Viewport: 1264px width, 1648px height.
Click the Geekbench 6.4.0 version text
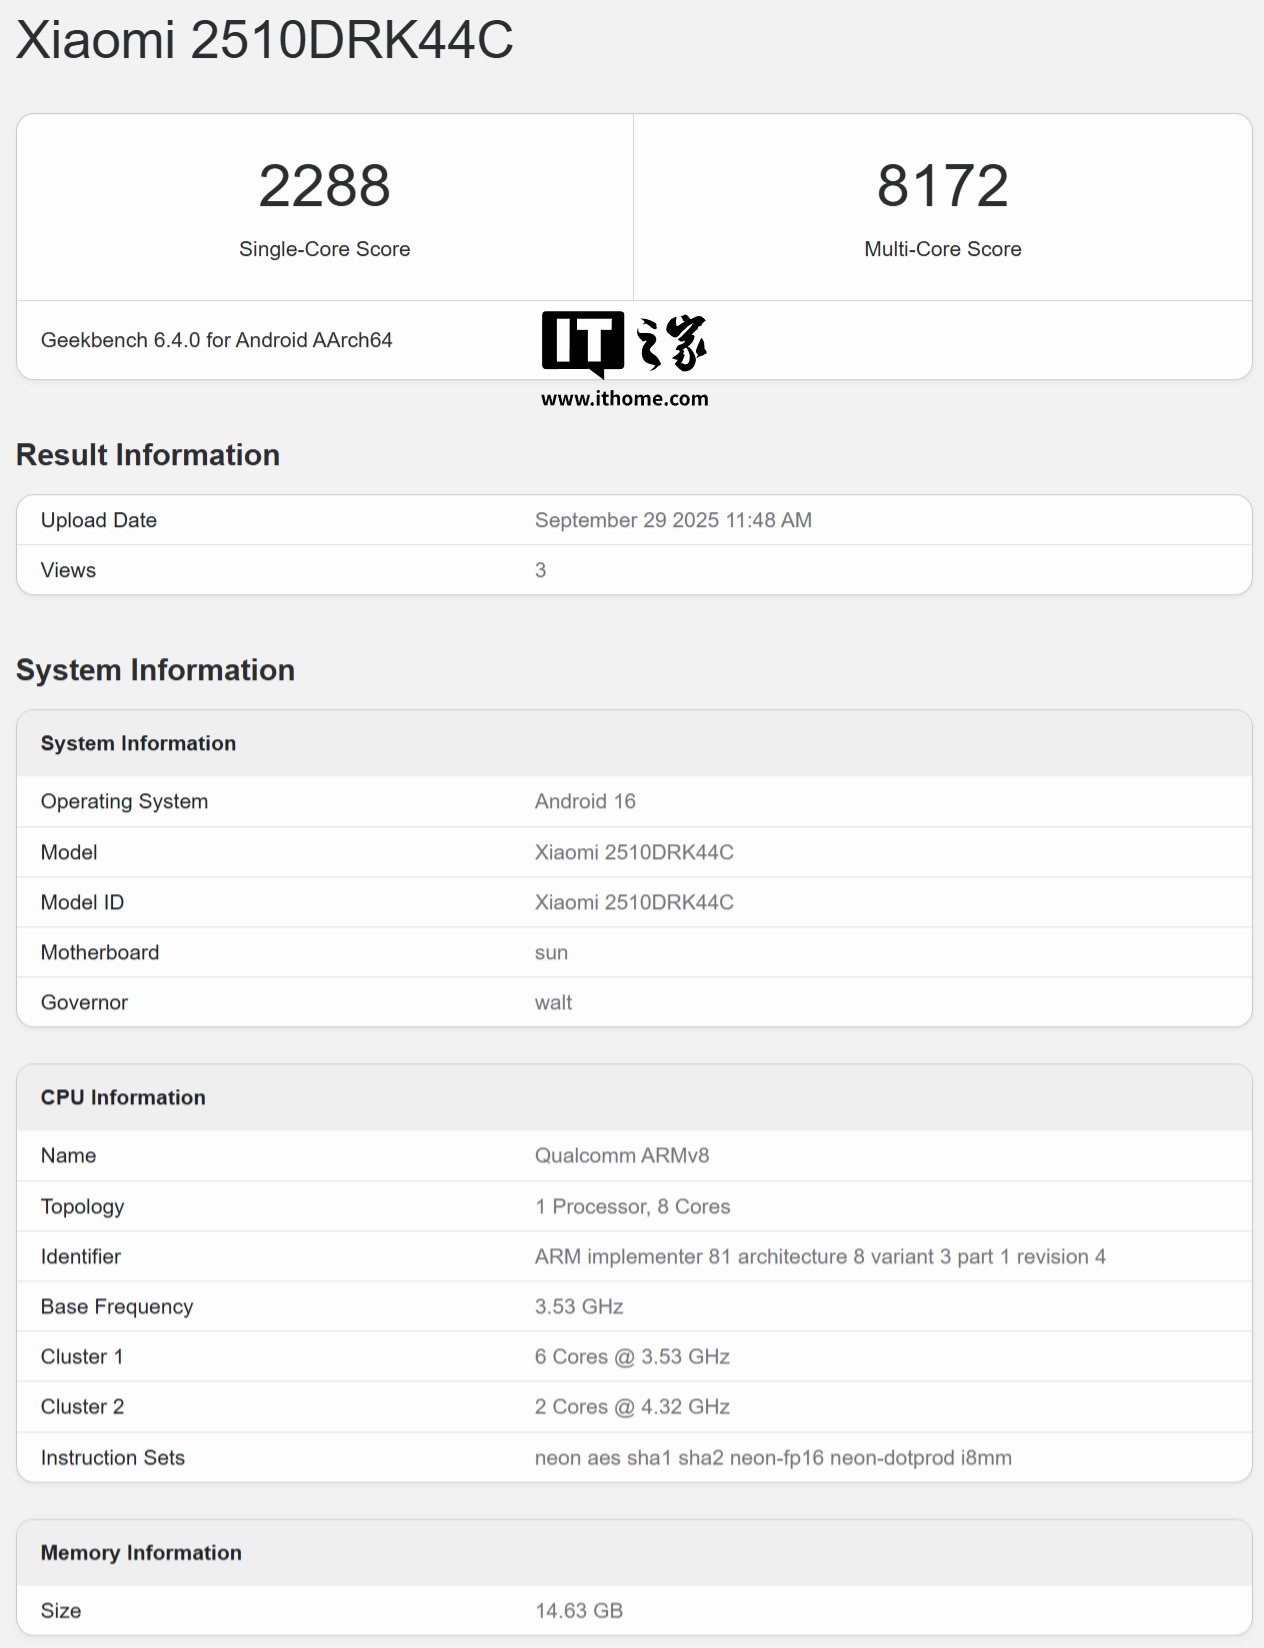click(216, 341)
